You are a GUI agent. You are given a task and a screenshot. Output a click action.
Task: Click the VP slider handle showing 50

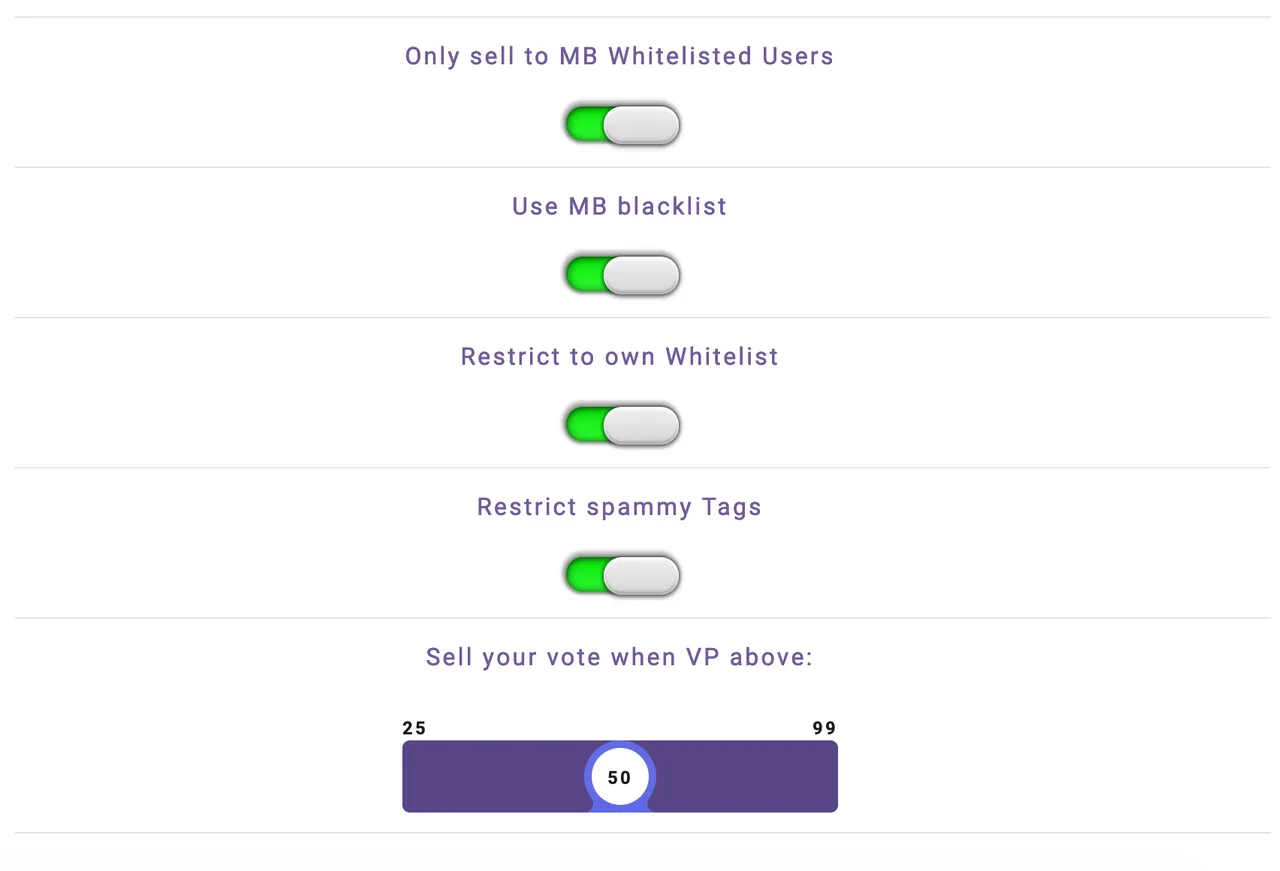coord(619,777)
